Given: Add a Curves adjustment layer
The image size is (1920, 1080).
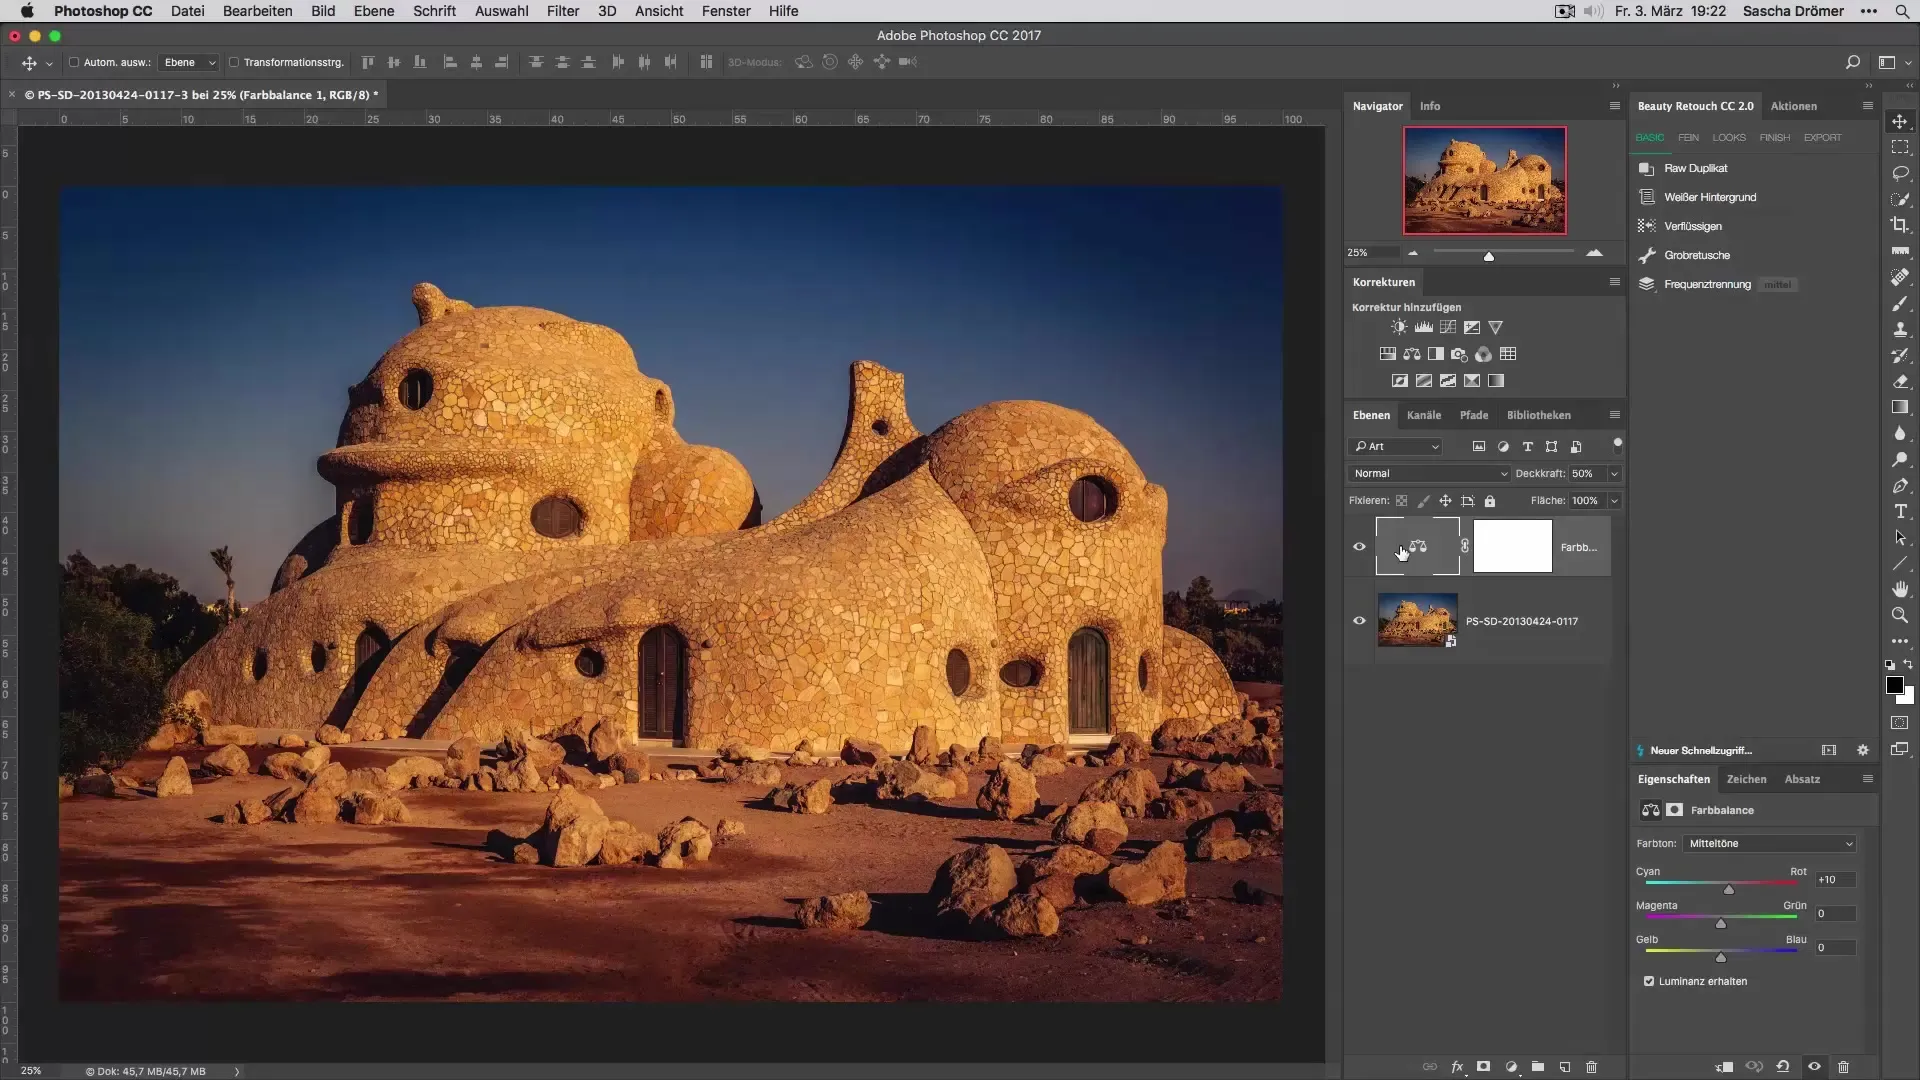Looking at the screenshot, I should coord(1447,327).
